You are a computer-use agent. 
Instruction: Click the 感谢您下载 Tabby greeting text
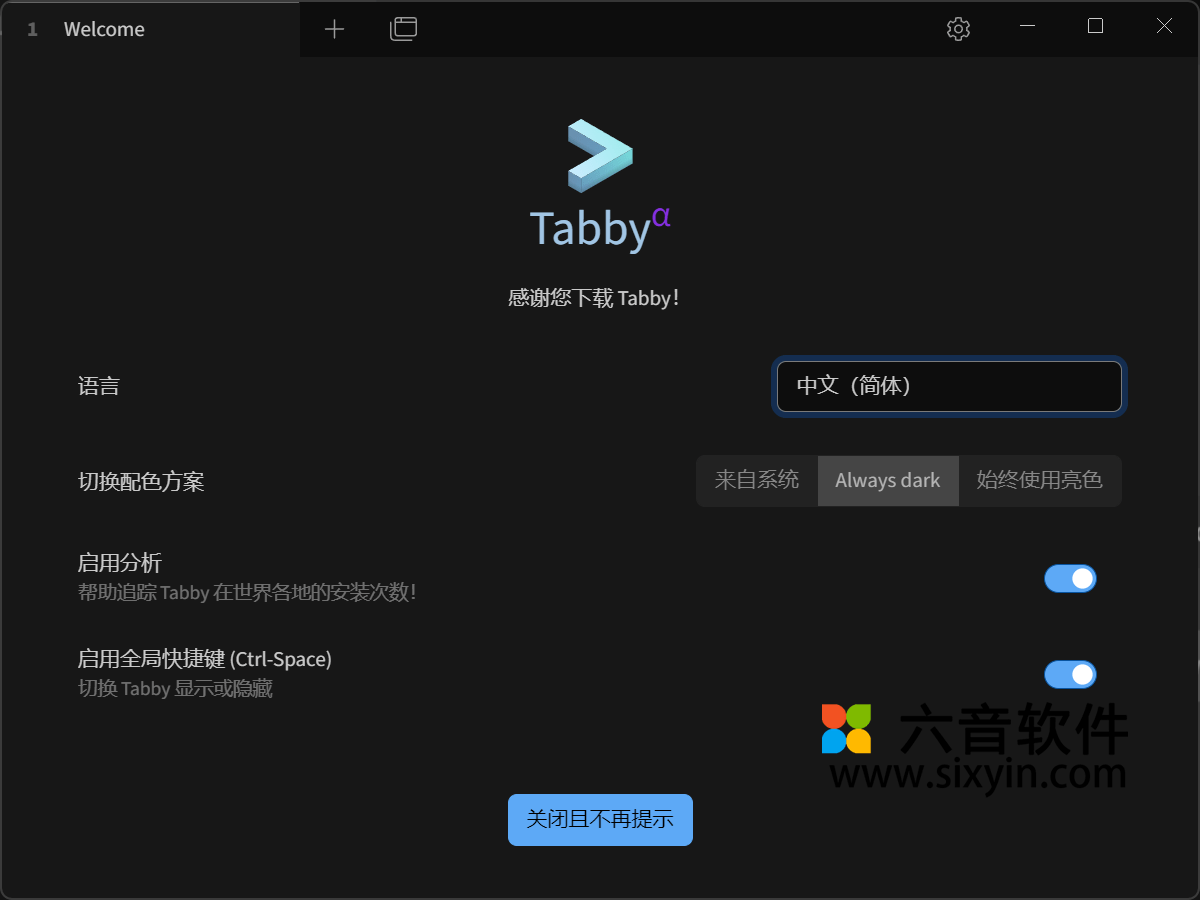[x=594, y=297]
